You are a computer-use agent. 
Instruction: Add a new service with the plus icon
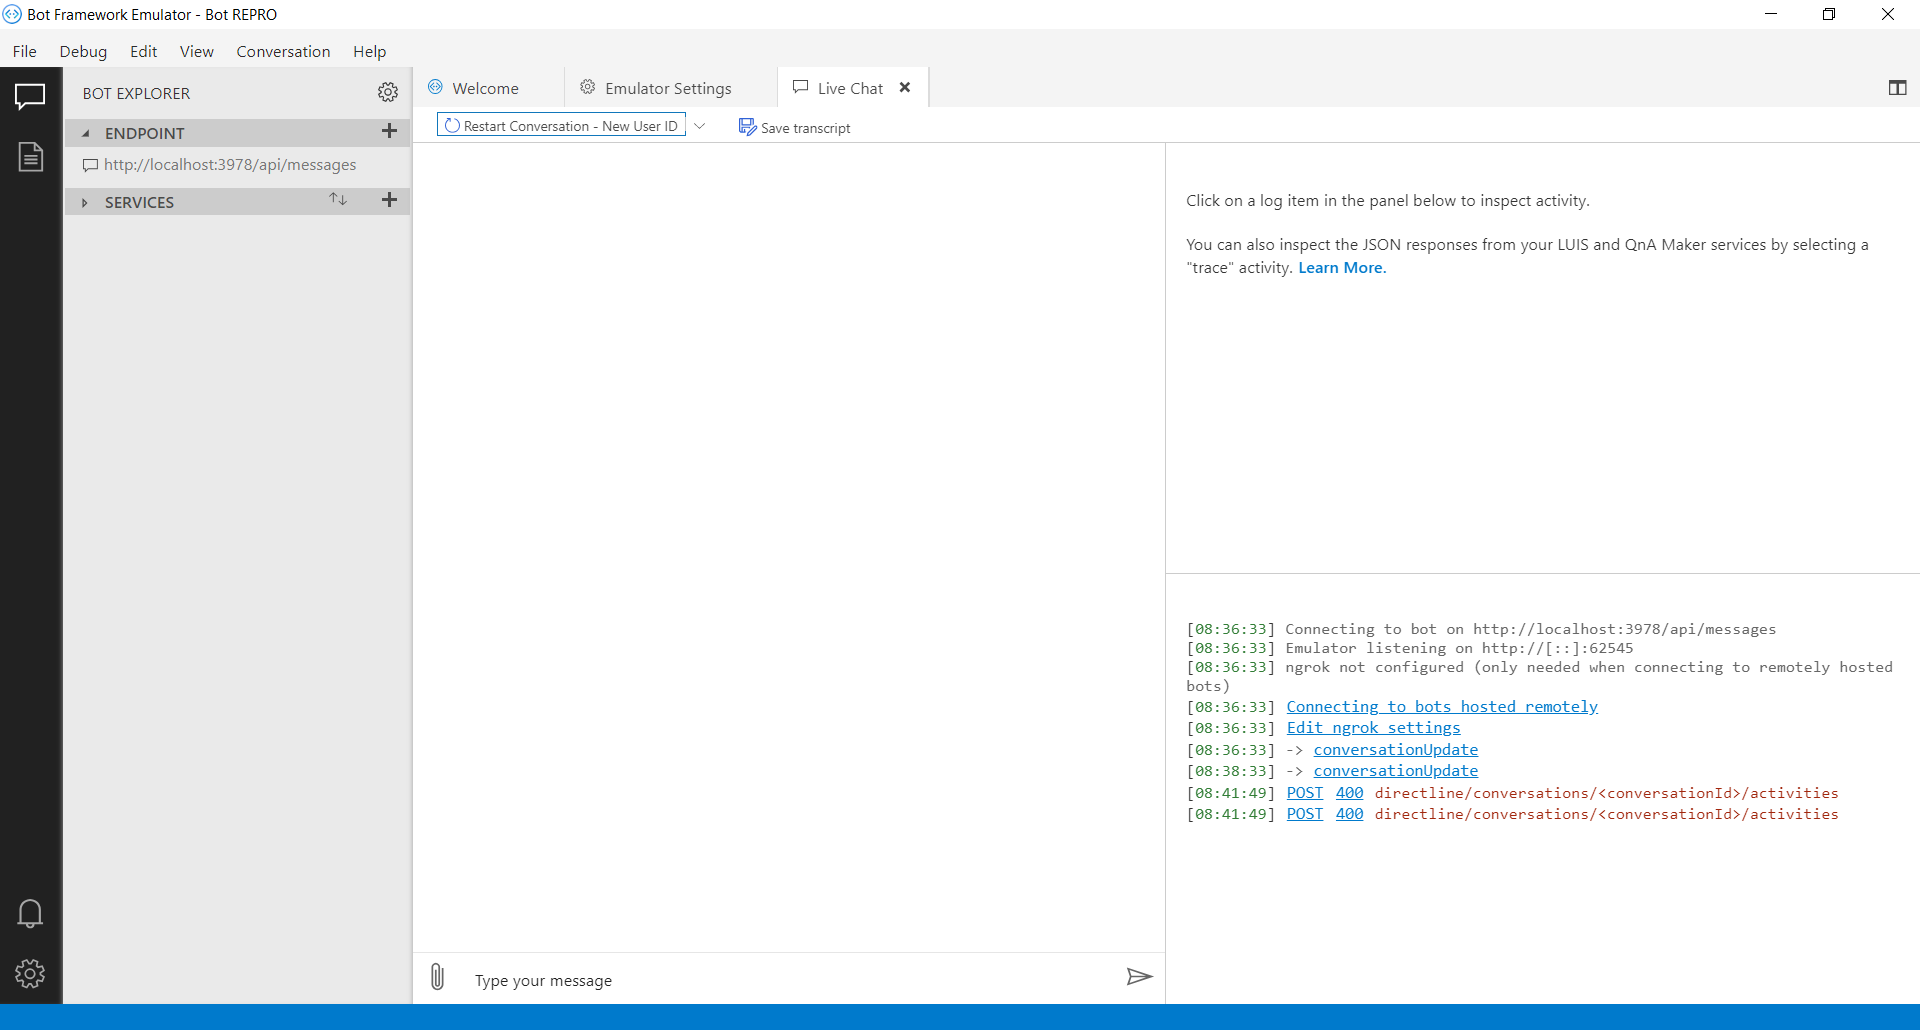tap(390, 200)
